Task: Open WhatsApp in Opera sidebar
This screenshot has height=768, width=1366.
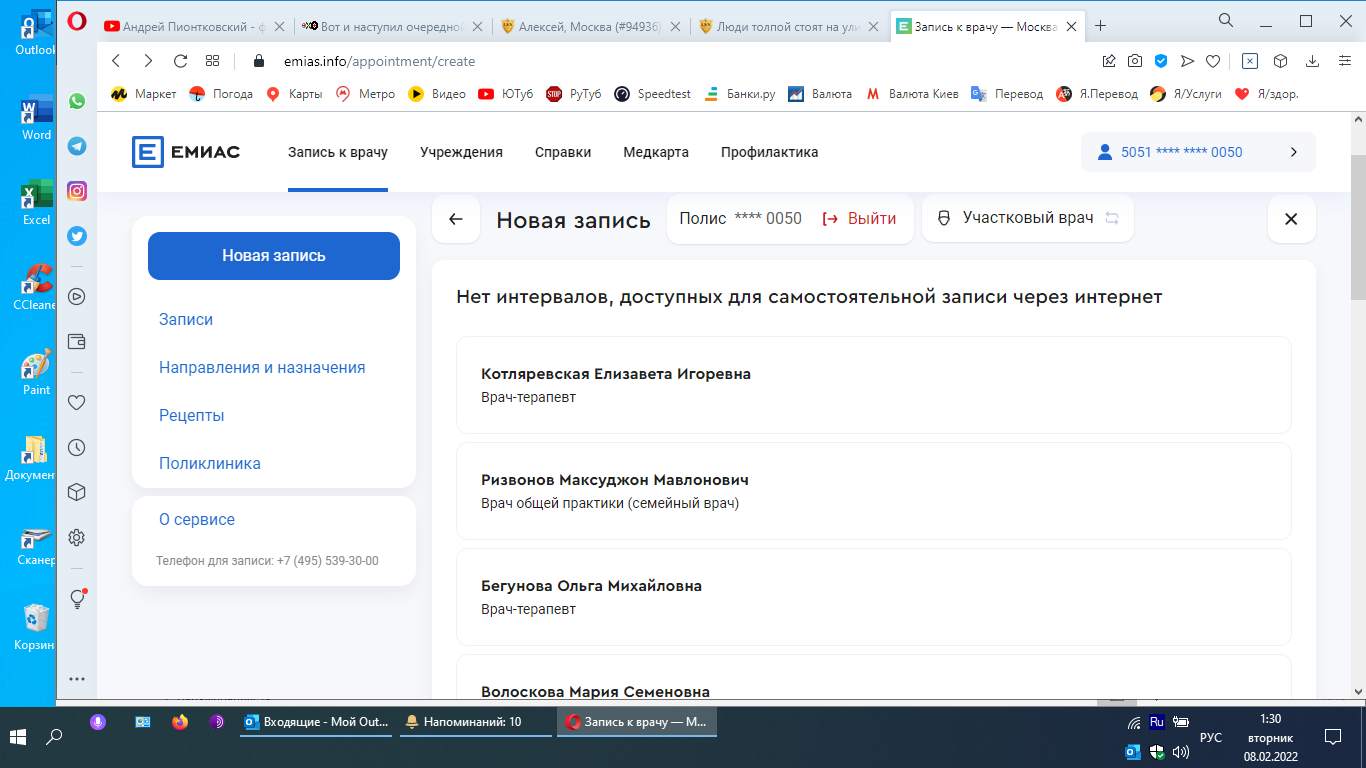Action: tap(77, 101)
